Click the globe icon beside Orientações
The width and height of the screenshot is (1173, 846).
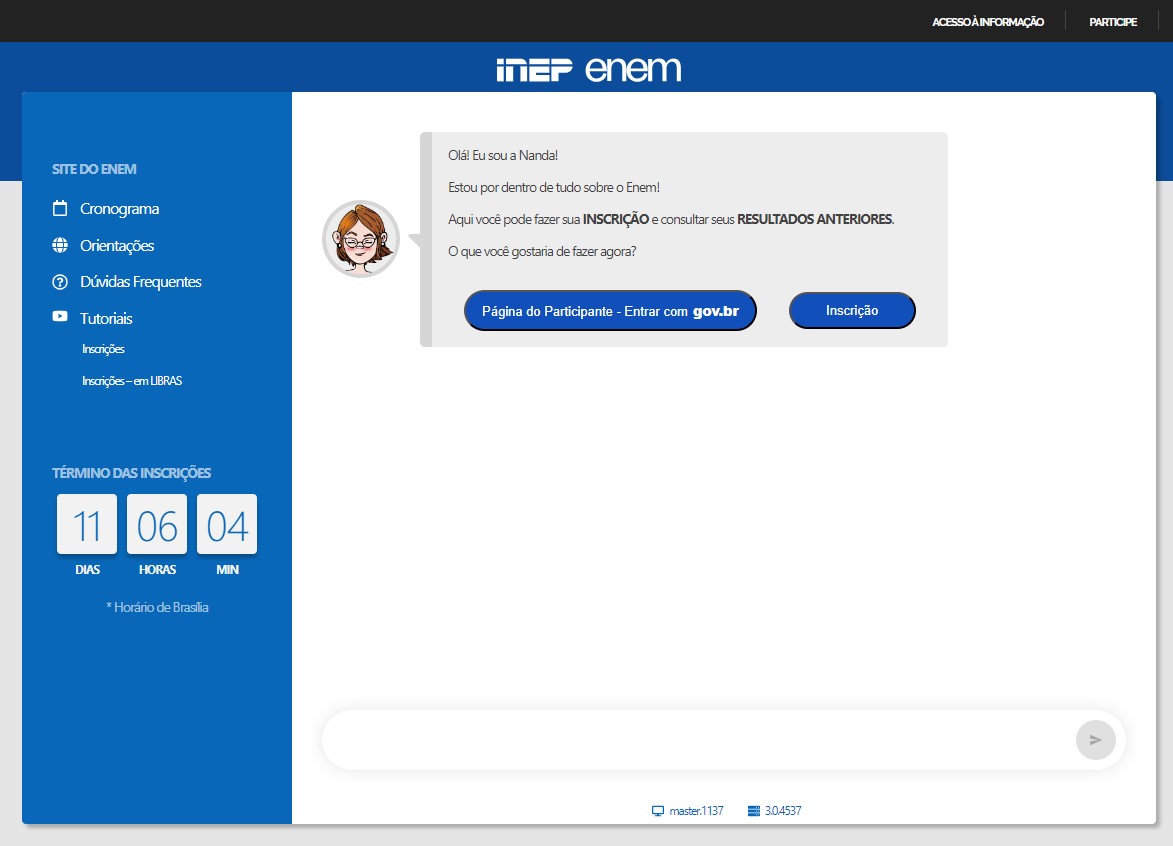(60, 246)
